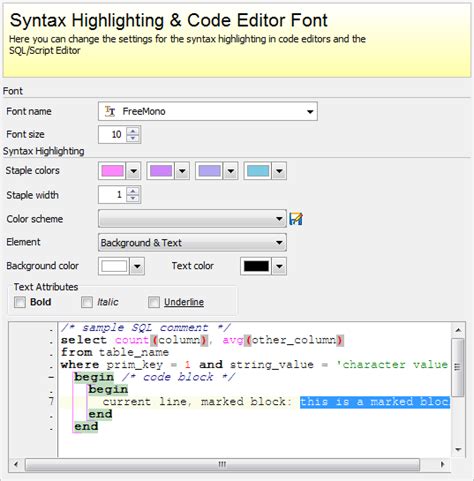Open the Background color dropdown arrow
The image size is (474, 481).
pos(137,266)
